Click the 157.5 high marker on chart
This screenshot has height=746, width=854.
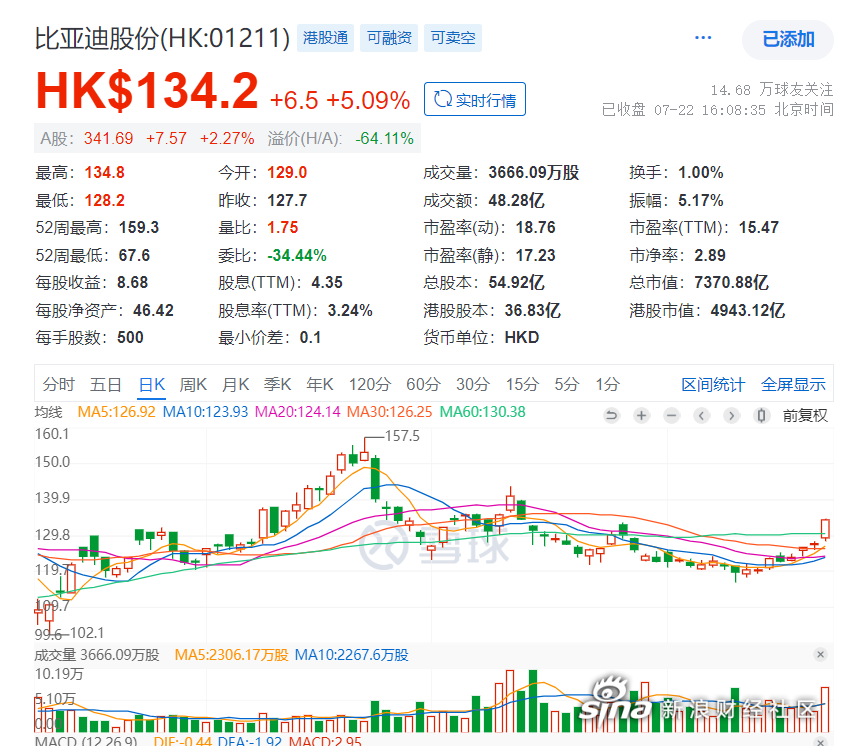click(402, 436)
